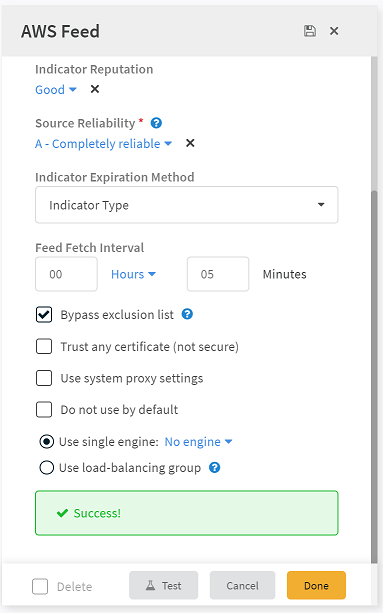Expand the A - Completely reliable dropdown
383x613 pixels.
click(x=103, y=143)
